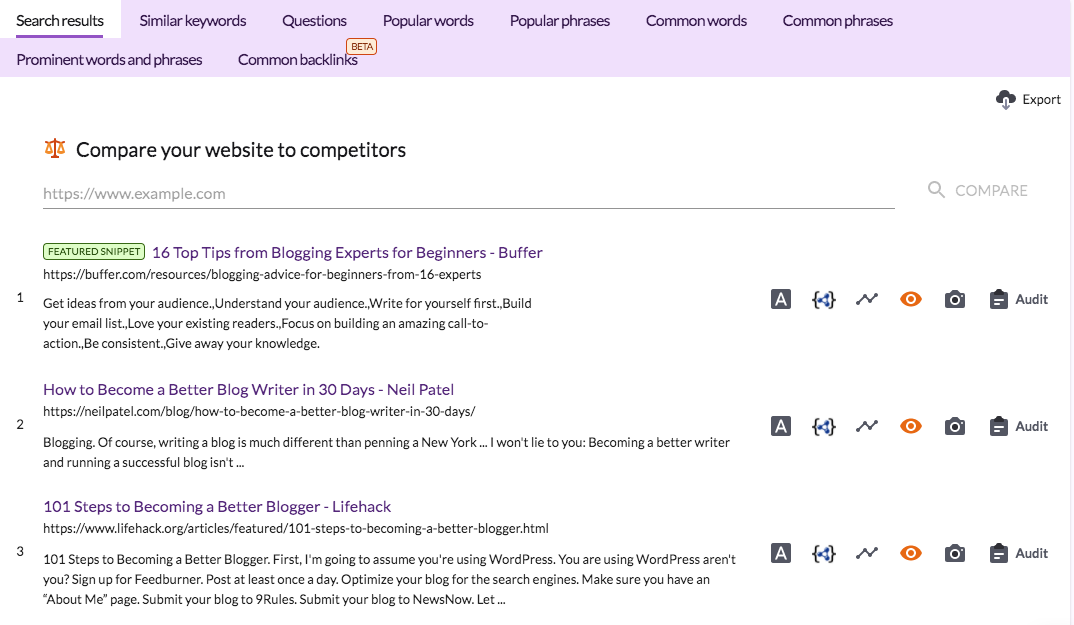The image size is (1074, 625).
Task: Click the camera icon on the Neil Patel row
Action: [x=955, y=425]
